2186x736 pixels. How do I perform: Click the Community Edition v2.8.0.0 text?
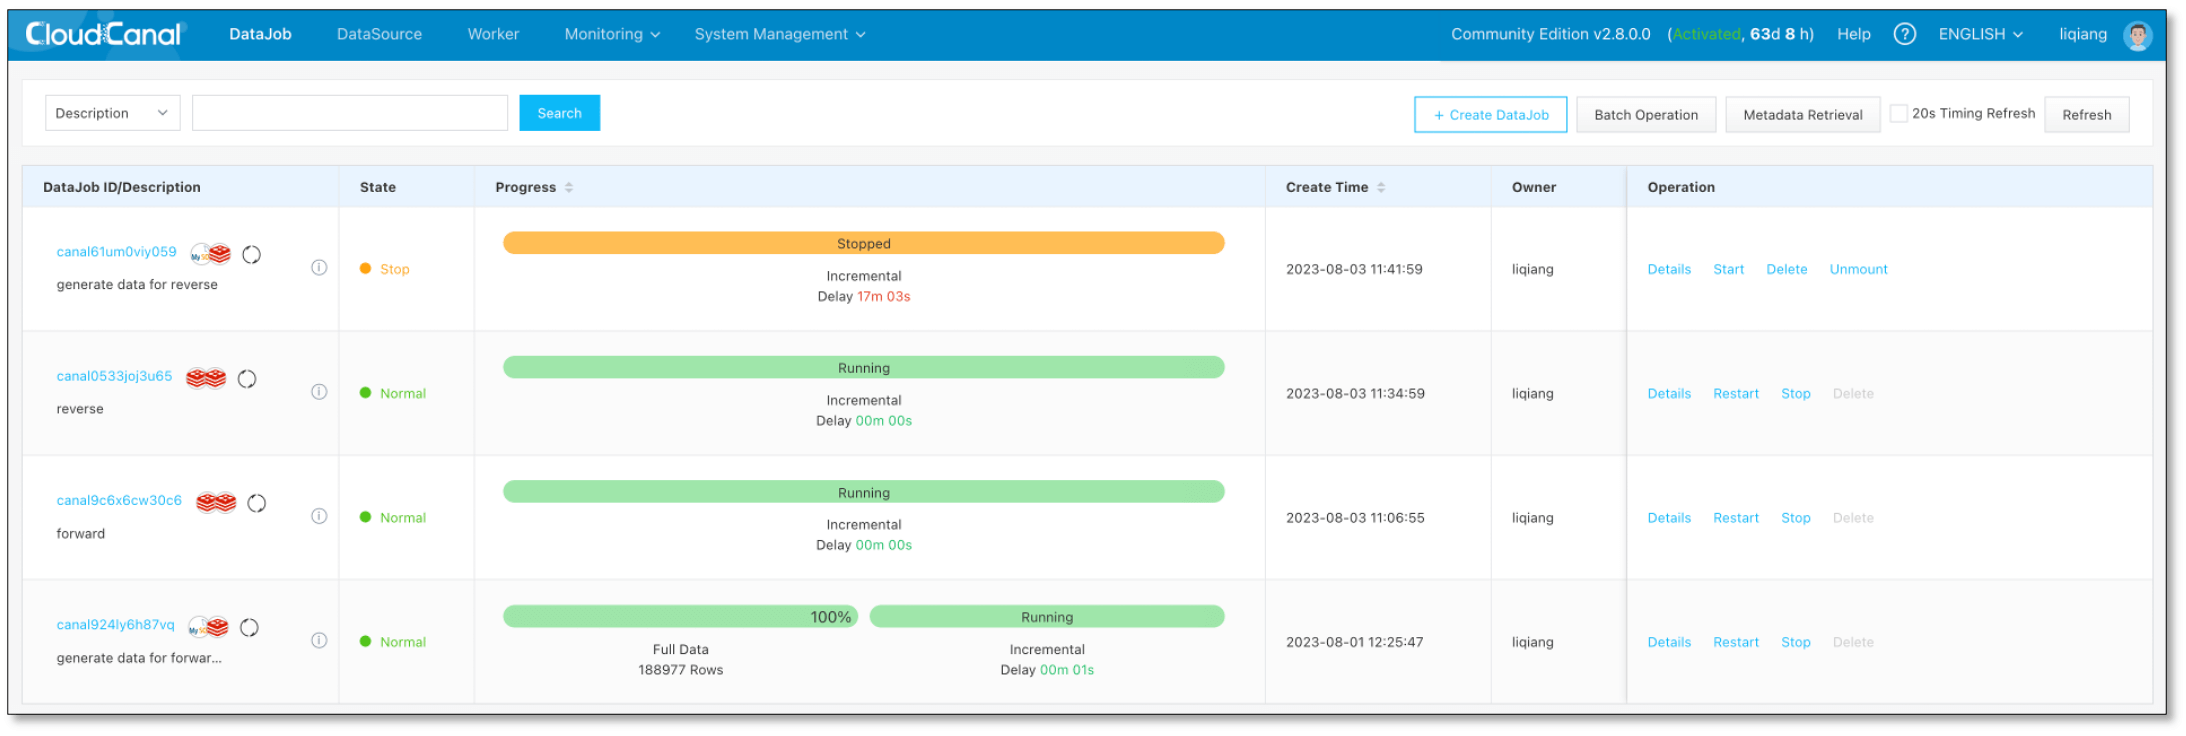(1550, 34)
